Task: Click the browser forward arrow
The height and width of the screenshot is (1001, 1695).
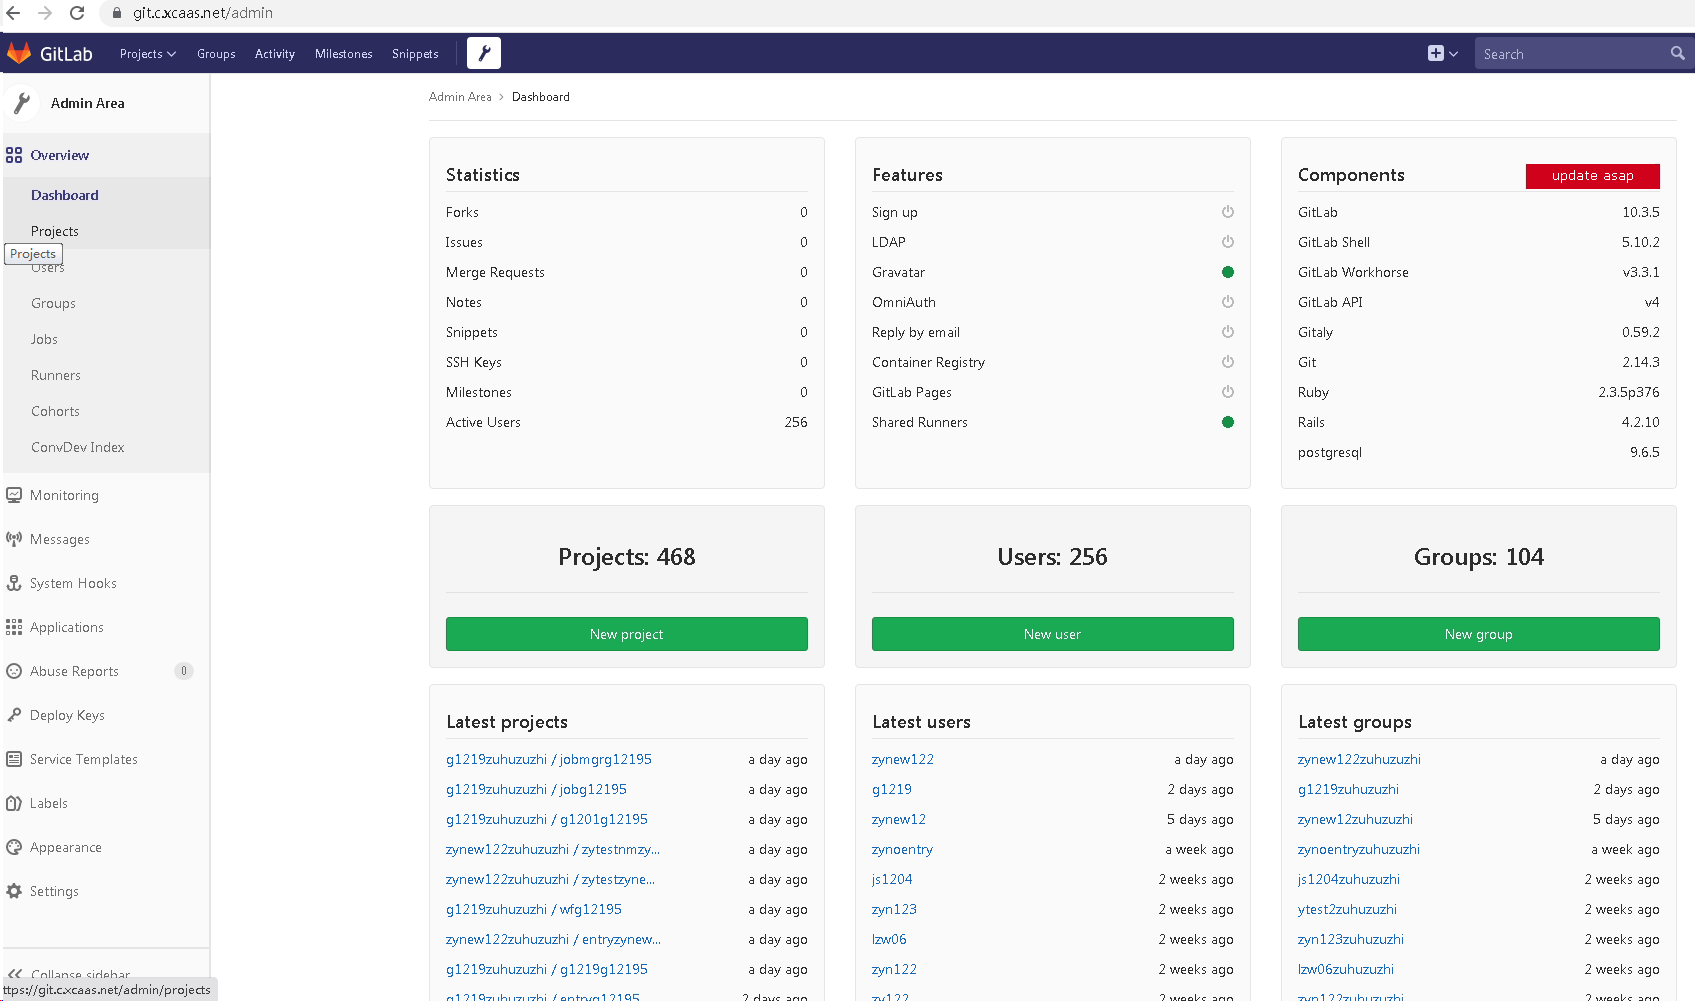Action: tap(45, 13)
